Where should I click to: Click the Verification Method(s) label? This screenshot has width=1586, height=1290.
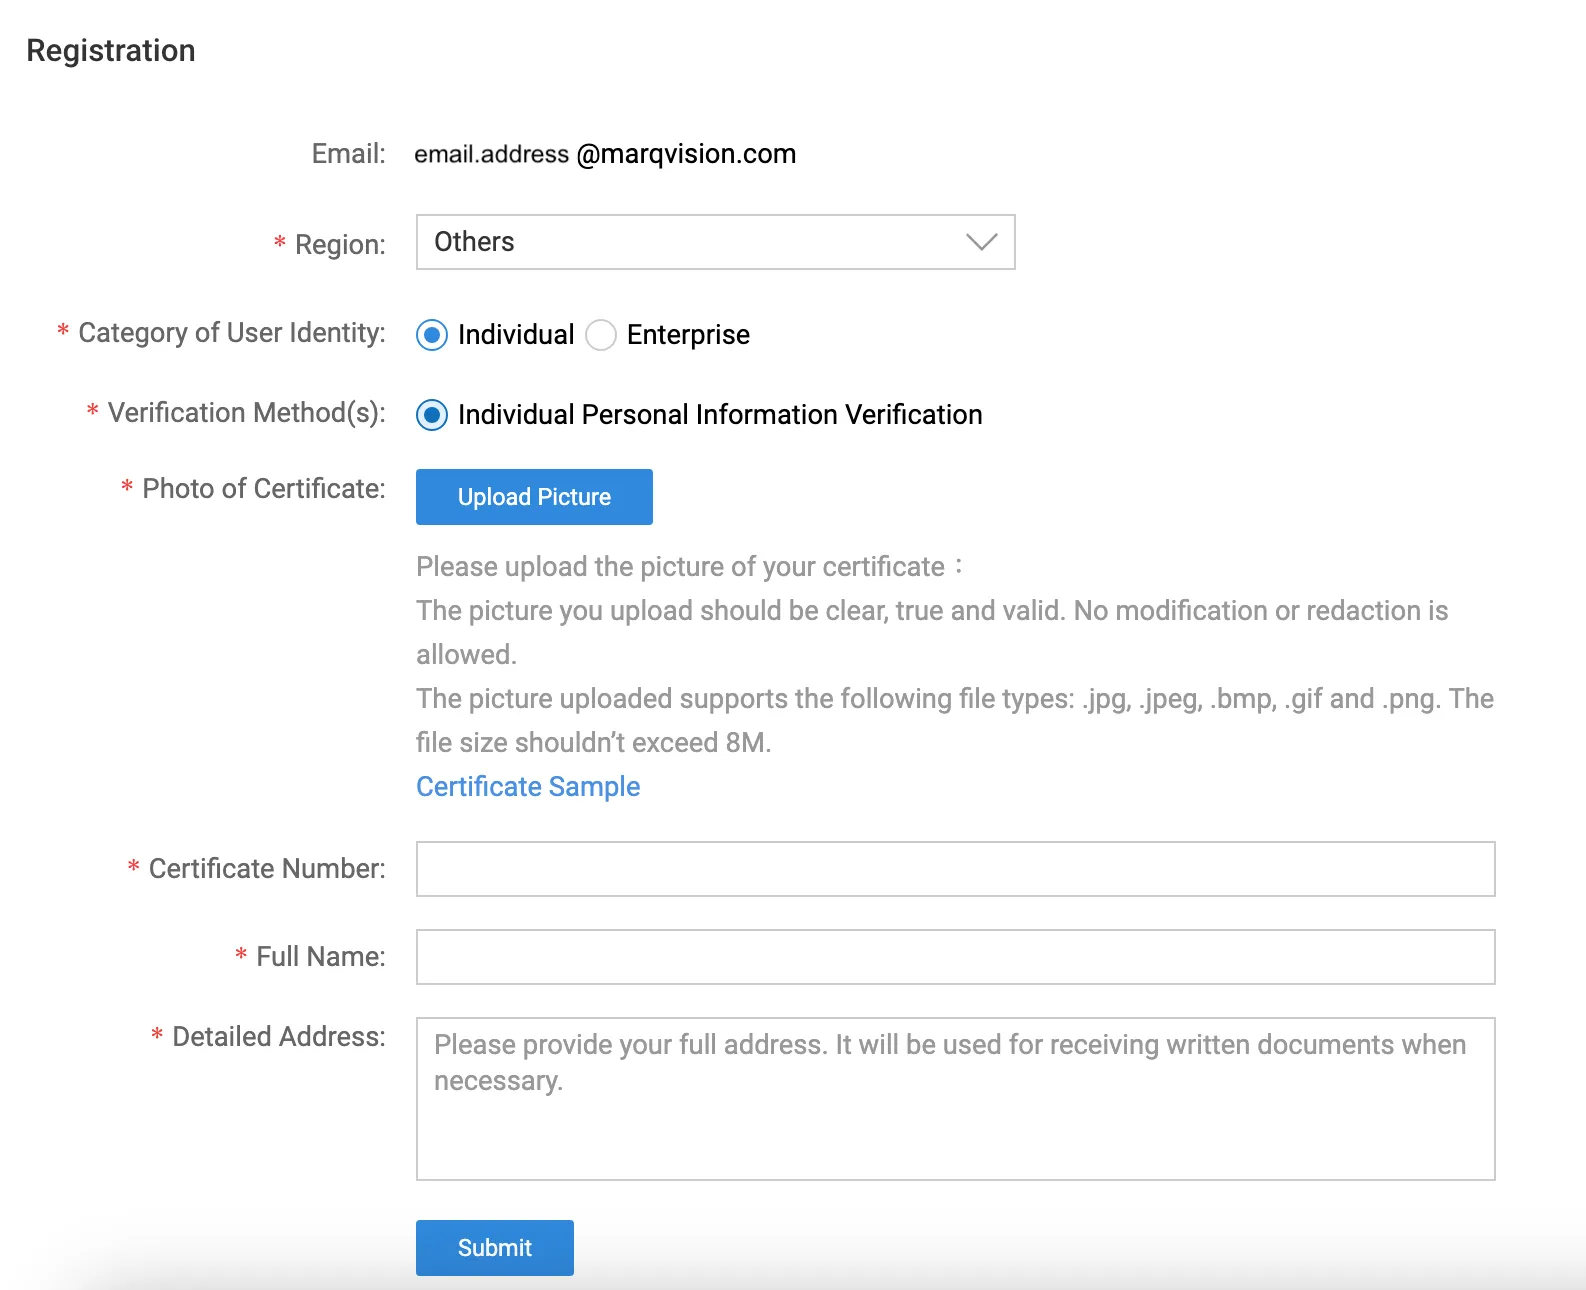pos(247,413)
